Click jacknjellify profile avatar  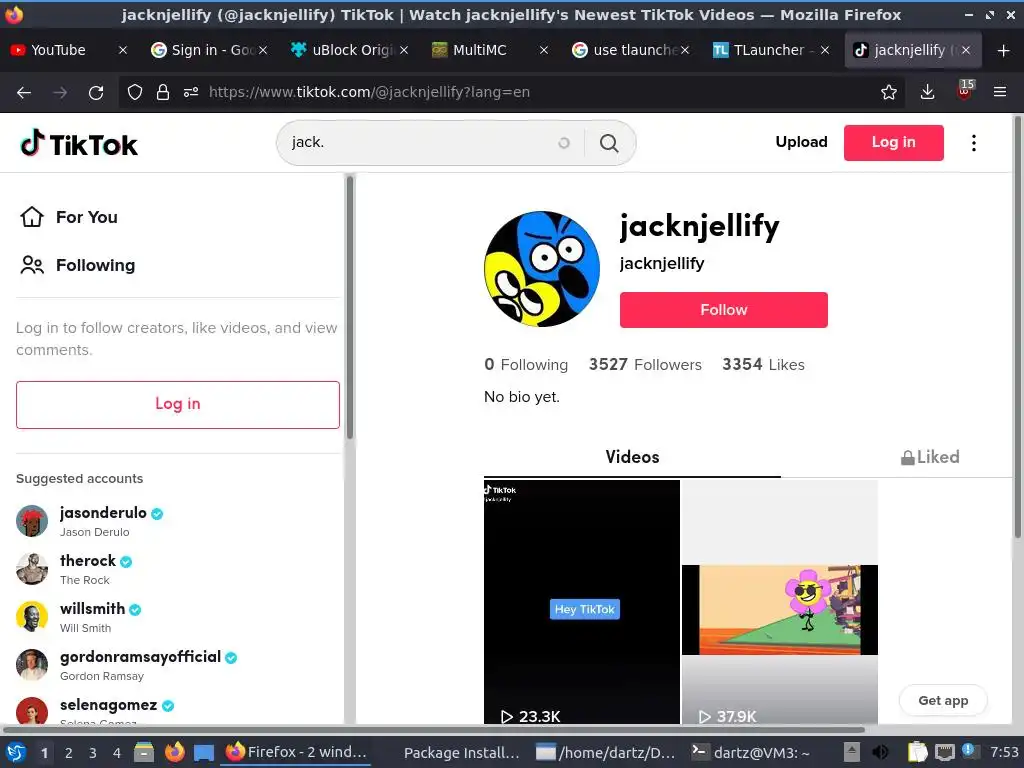coord(541,268)
